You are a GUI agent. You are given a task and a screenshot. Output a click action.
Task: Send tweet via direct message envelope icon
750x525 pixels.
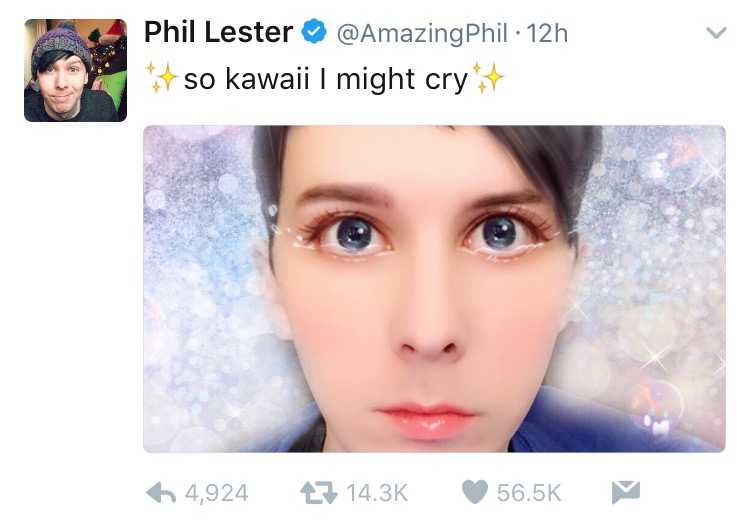point(624,492)
